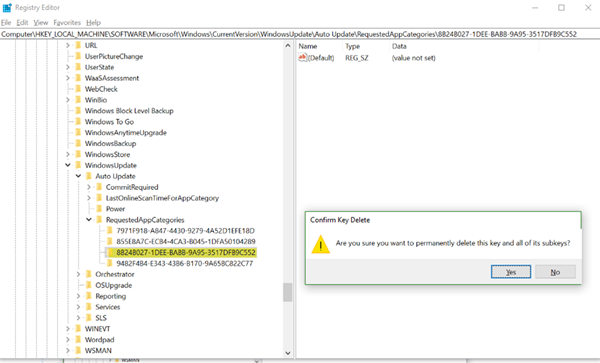
Task: Select the 7971F918-A847 key folder icon
Action: (x=110, y=230)
